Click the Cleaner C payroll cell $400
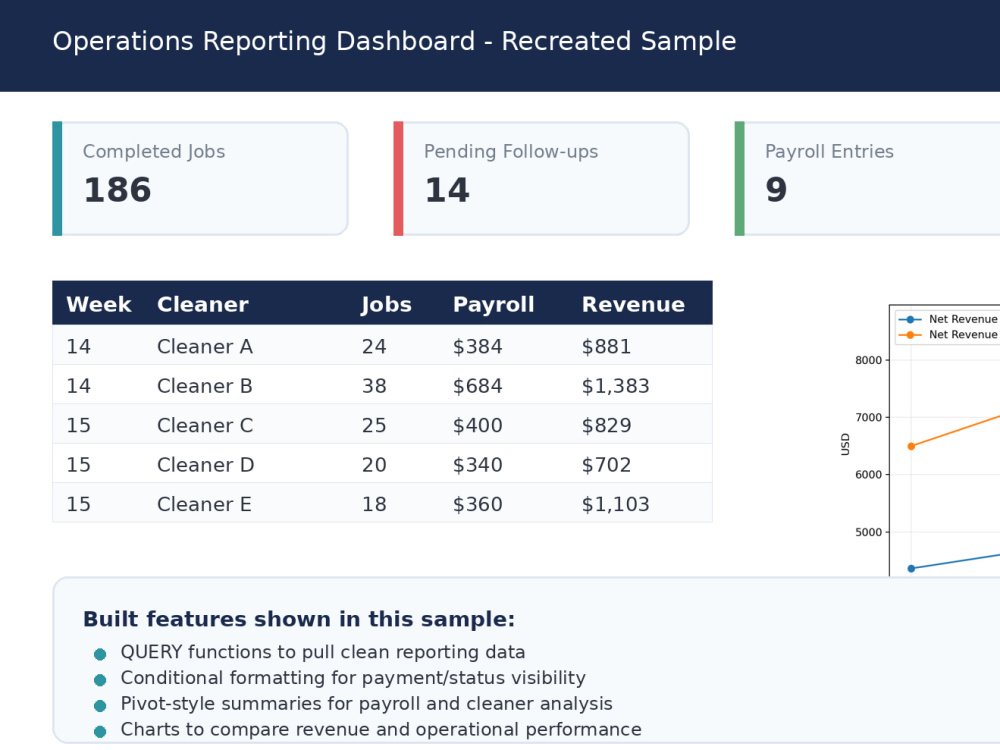This screenshot has width=1000, height=750. (478, 425)
